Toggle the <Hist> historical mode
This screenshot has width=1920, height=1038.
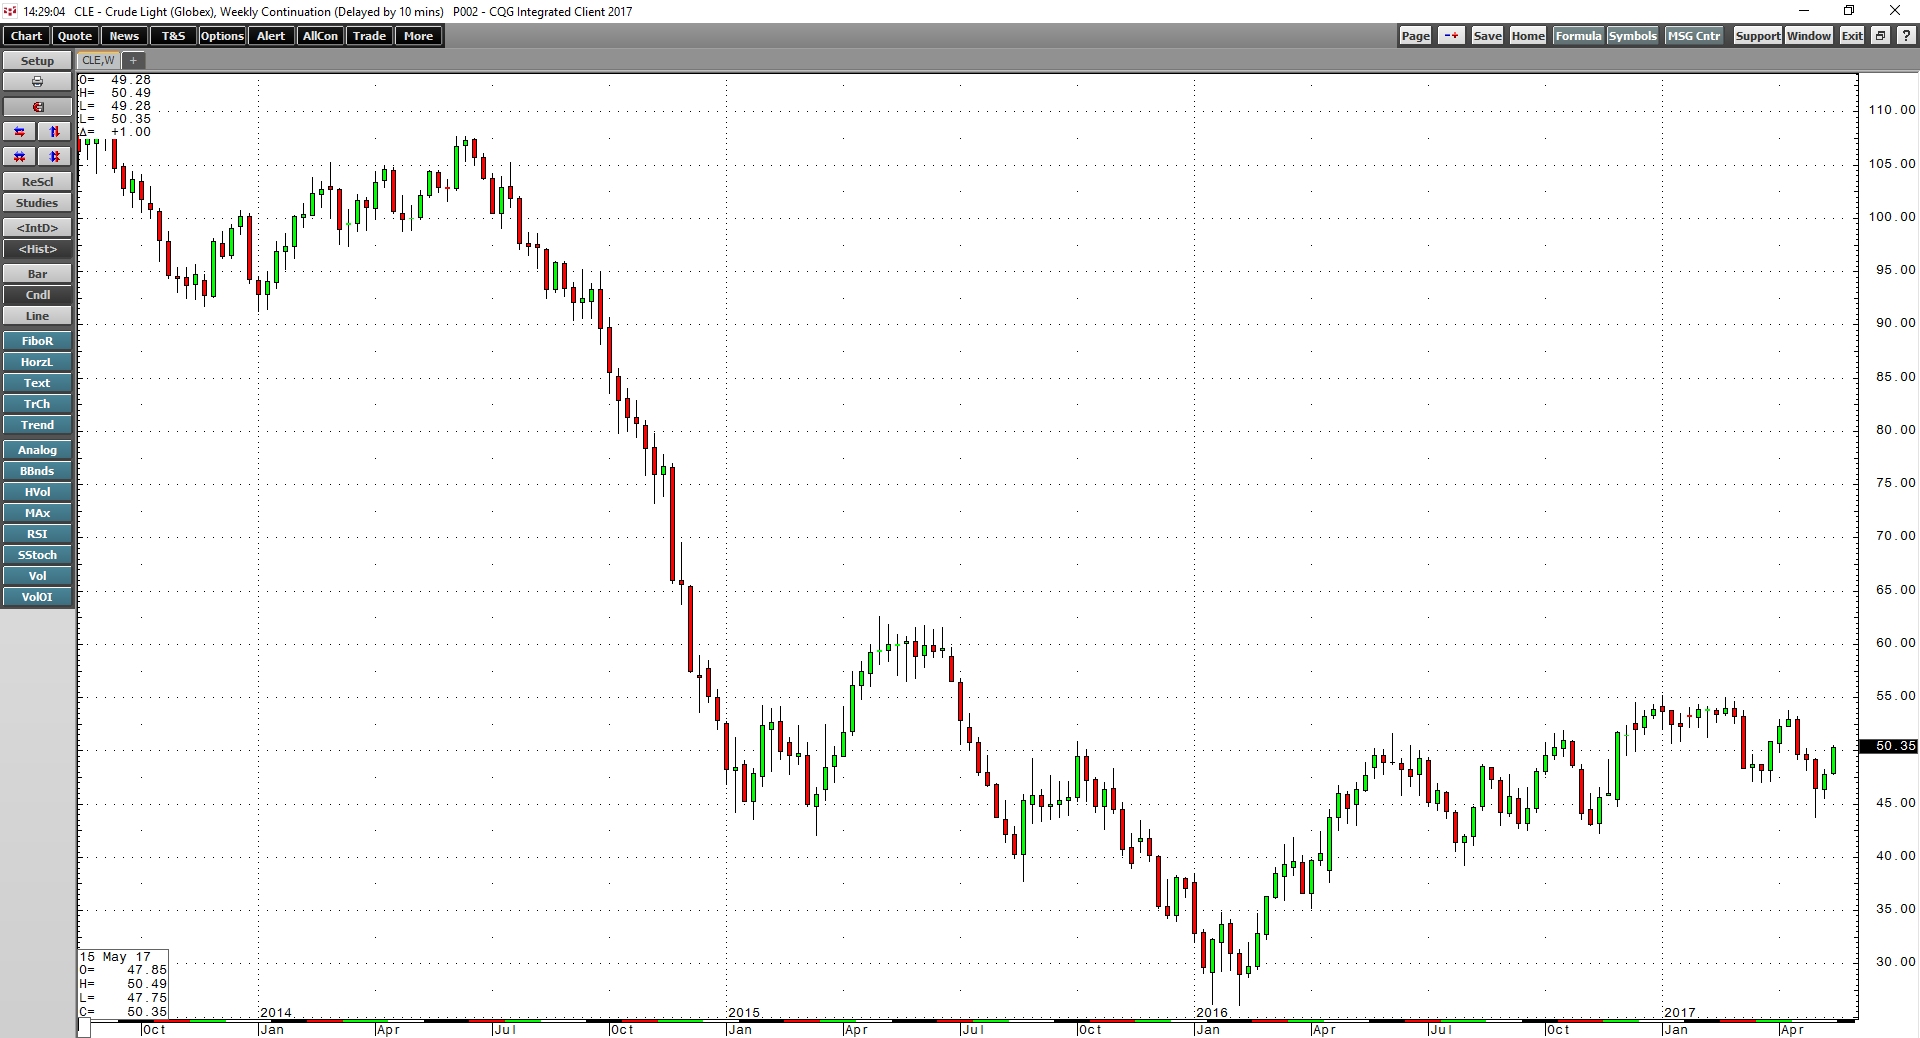click(x=37, y=249)
